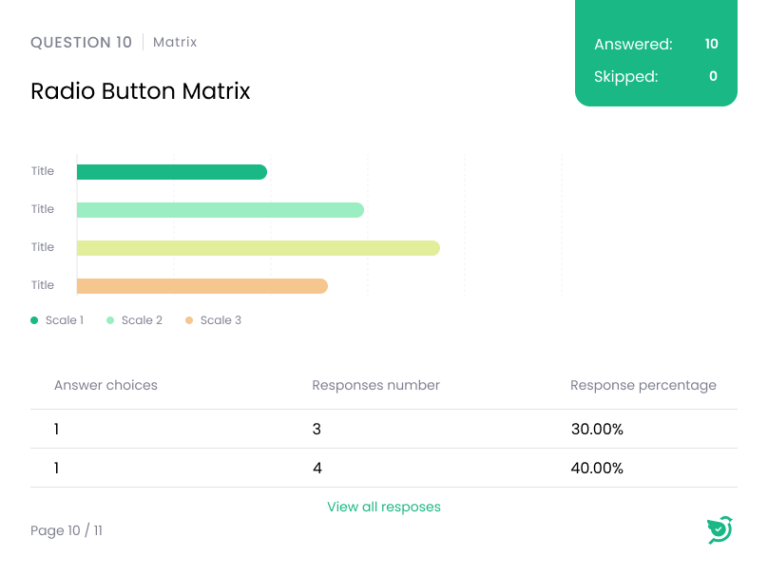Click the Answer choices column header
This screenshot has height=576, width=768.
tap(105, 385)
